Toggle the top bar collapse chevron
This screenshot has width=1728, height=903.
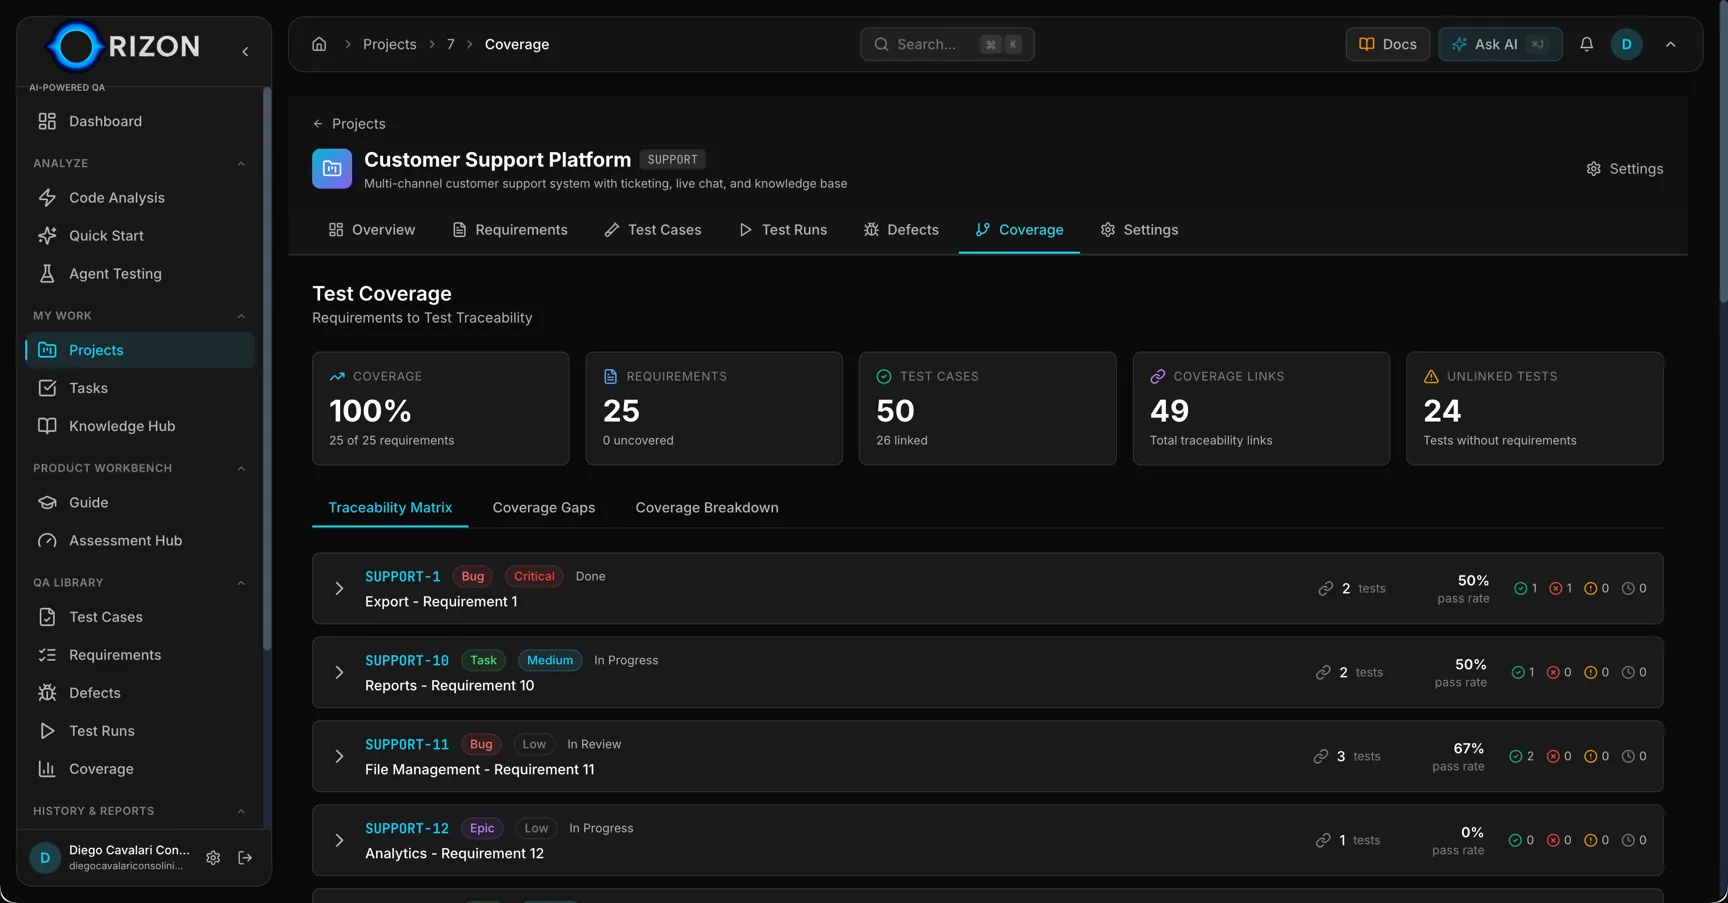[x=1670, y=44]
